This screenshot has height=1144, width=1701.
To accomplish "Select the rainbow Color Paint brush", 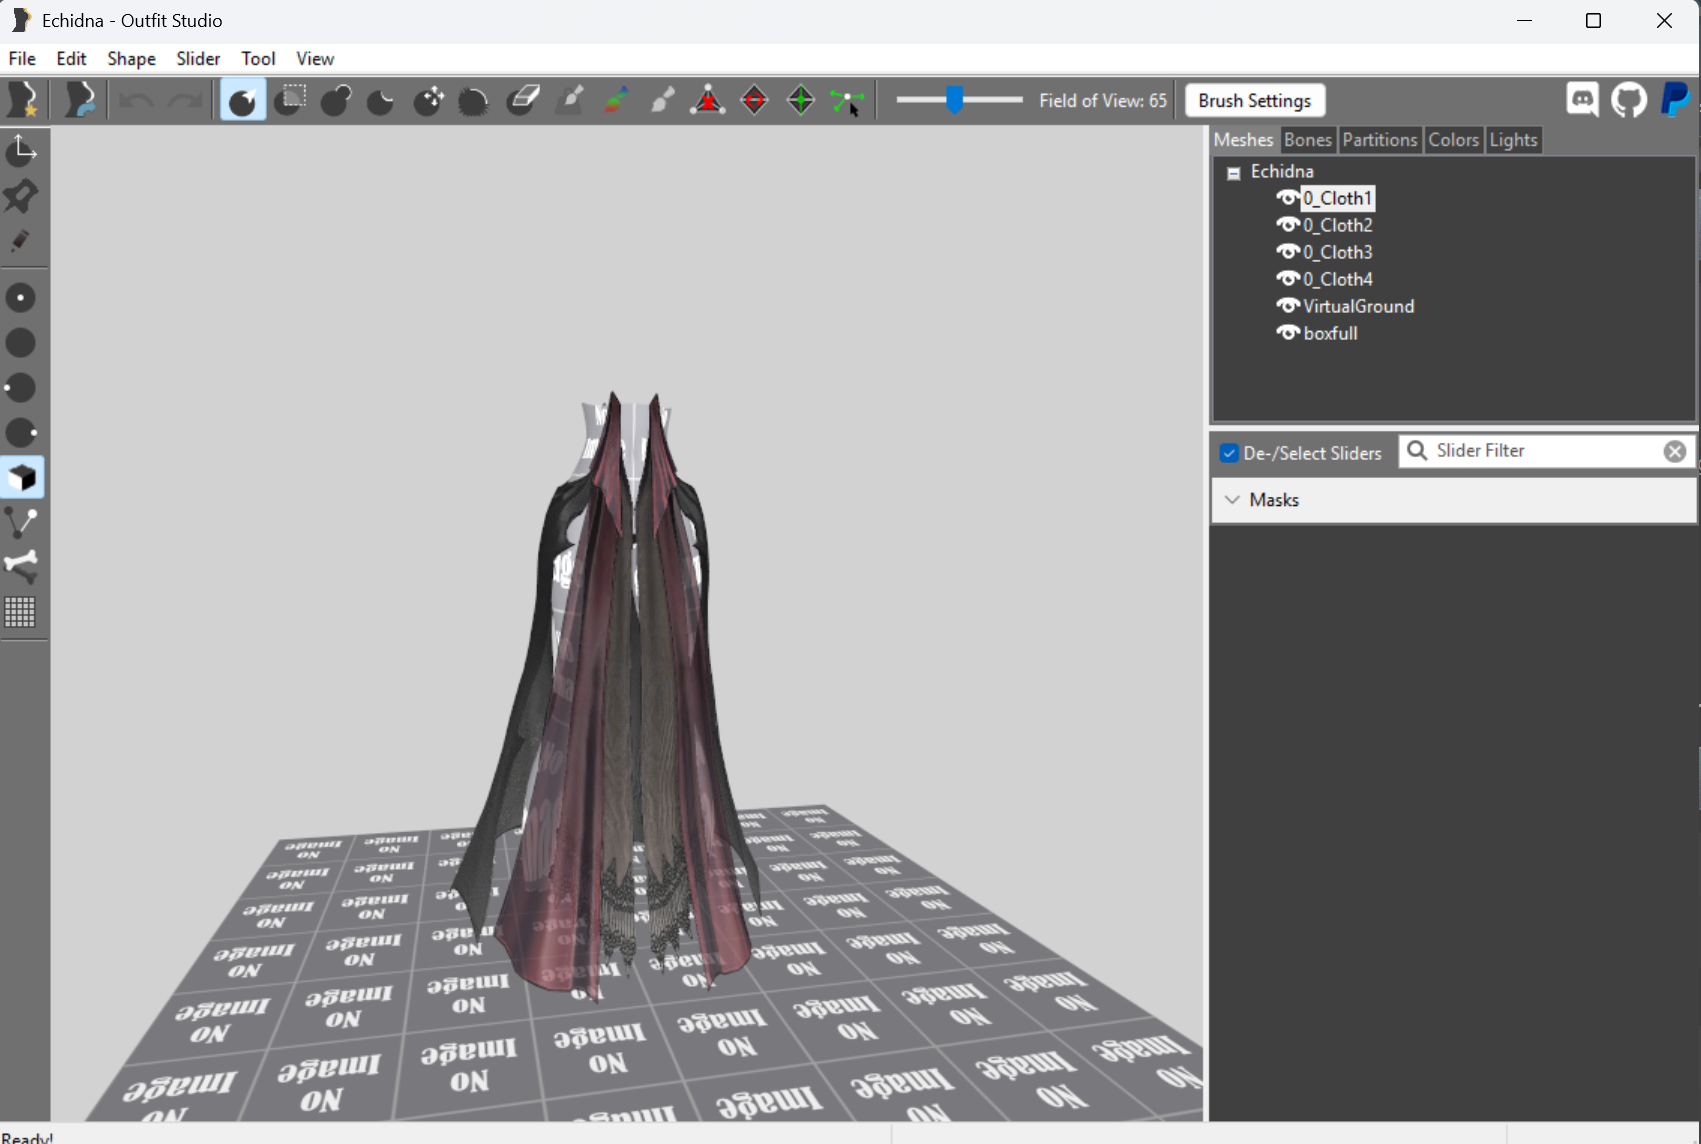I will click(x=616, y=100).
